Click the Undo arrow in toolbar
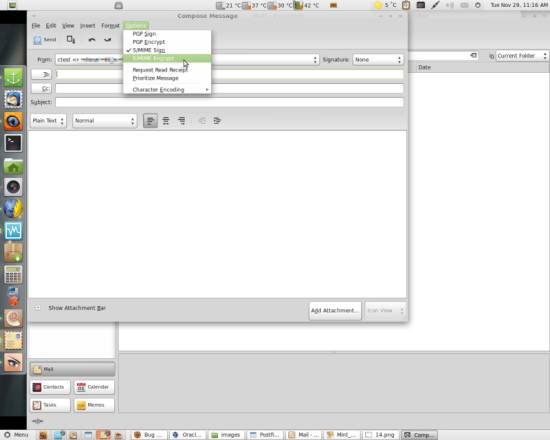The width and height of the screenshot is (550, 440). (92, 40)
